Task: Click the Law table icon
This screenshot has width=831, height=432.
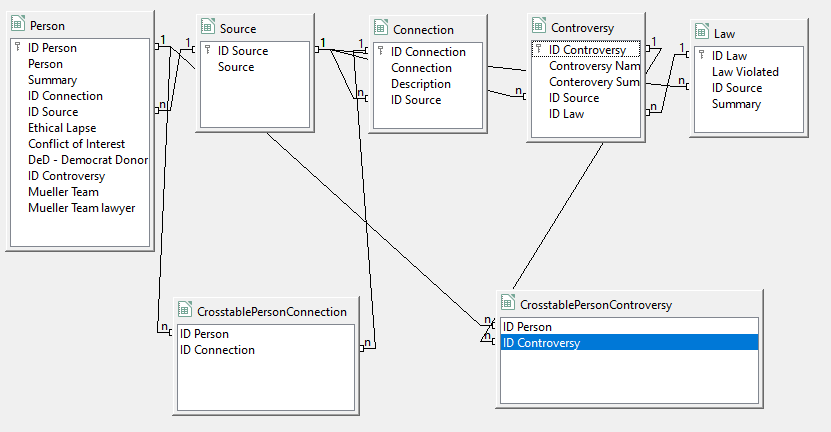Action: (702, 32)
